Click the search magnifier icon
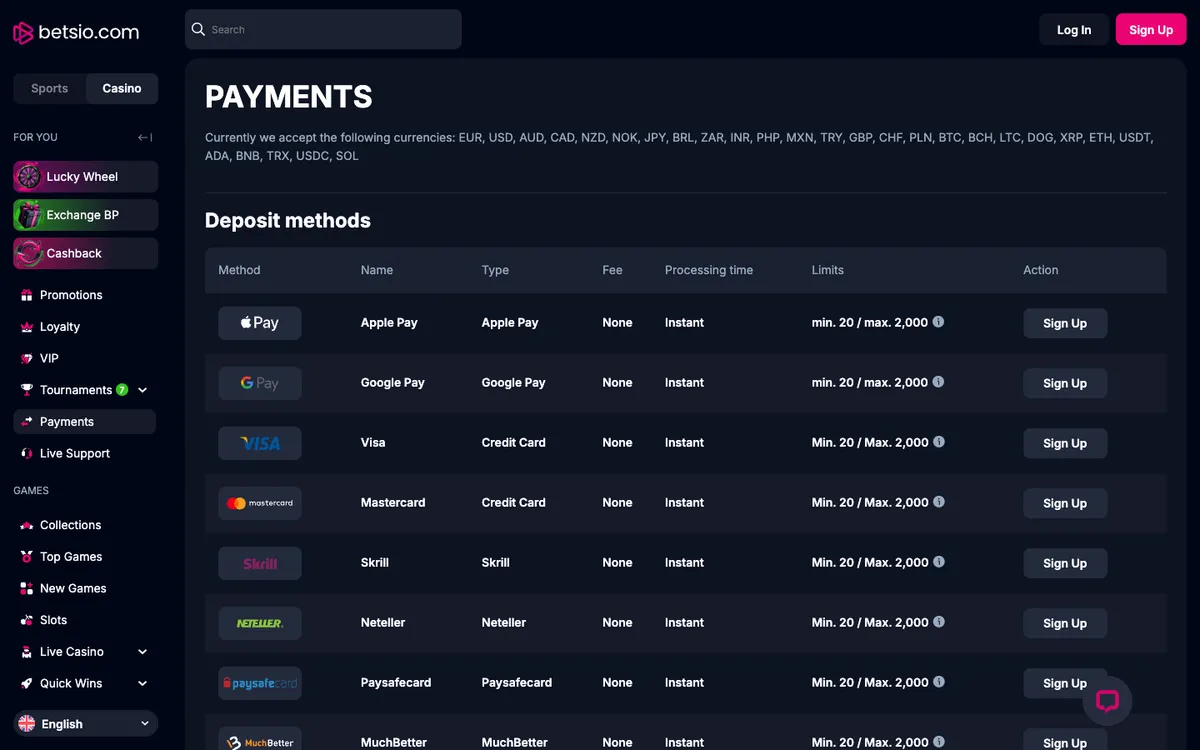The height and width of the screenshot is (750, 1200). coord(198,29)
